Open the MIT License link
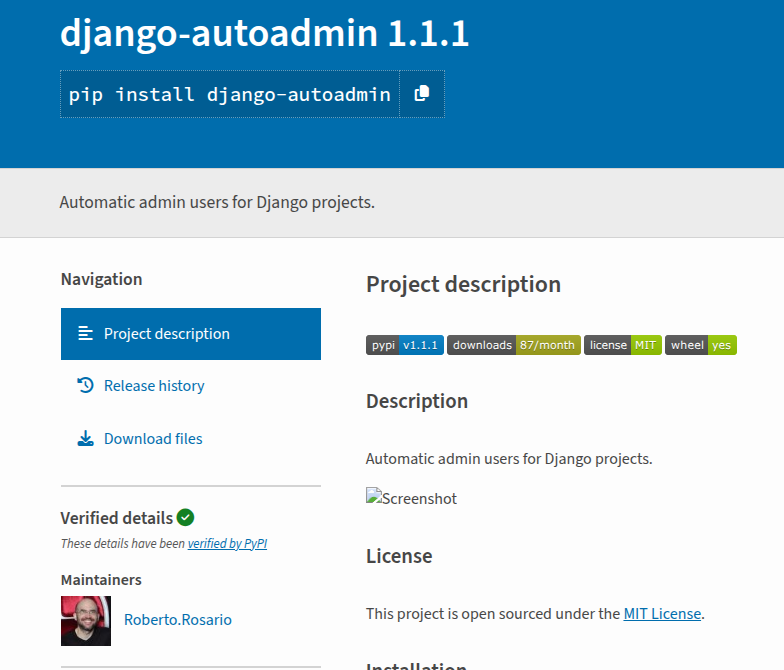784x670 pixels. click(662, 614)
